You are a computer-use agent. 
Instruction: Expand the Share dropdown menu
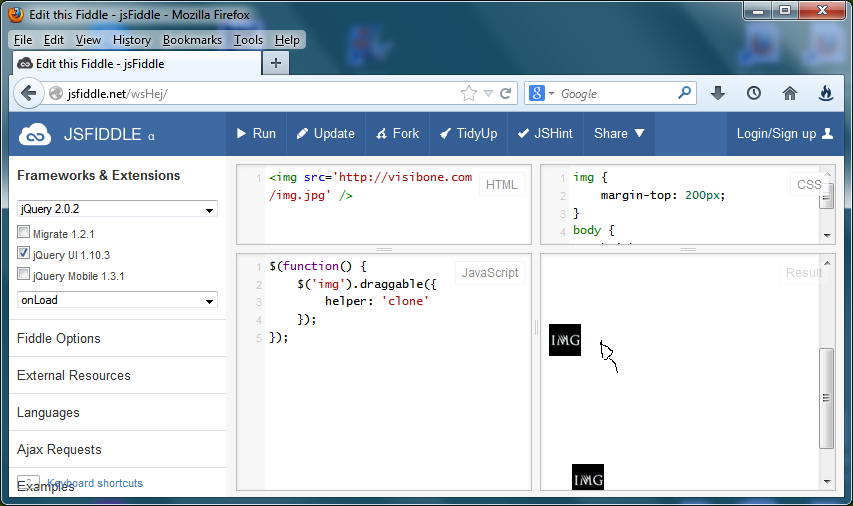click(x=619, y=134)
